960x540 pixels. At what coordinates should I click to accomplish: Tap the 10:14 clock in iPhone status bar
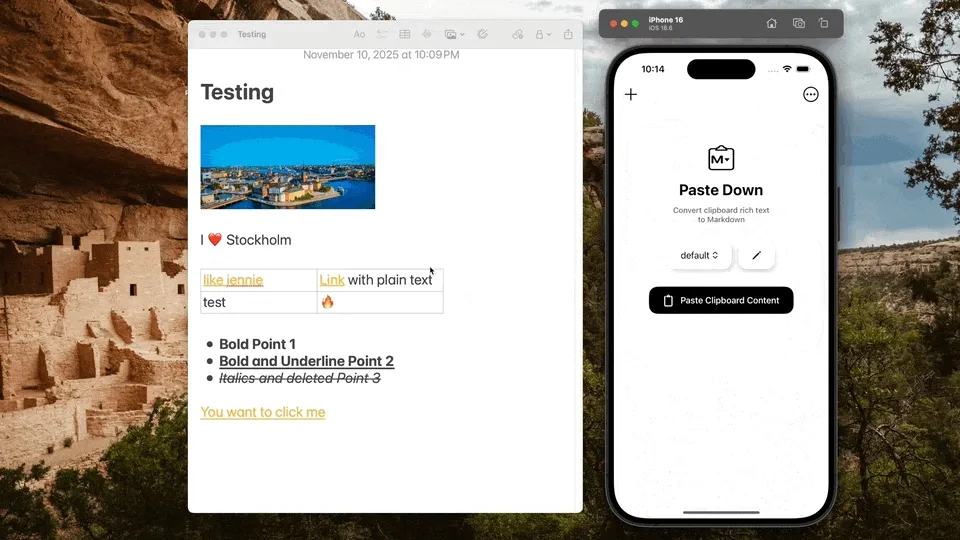[653, 69]
